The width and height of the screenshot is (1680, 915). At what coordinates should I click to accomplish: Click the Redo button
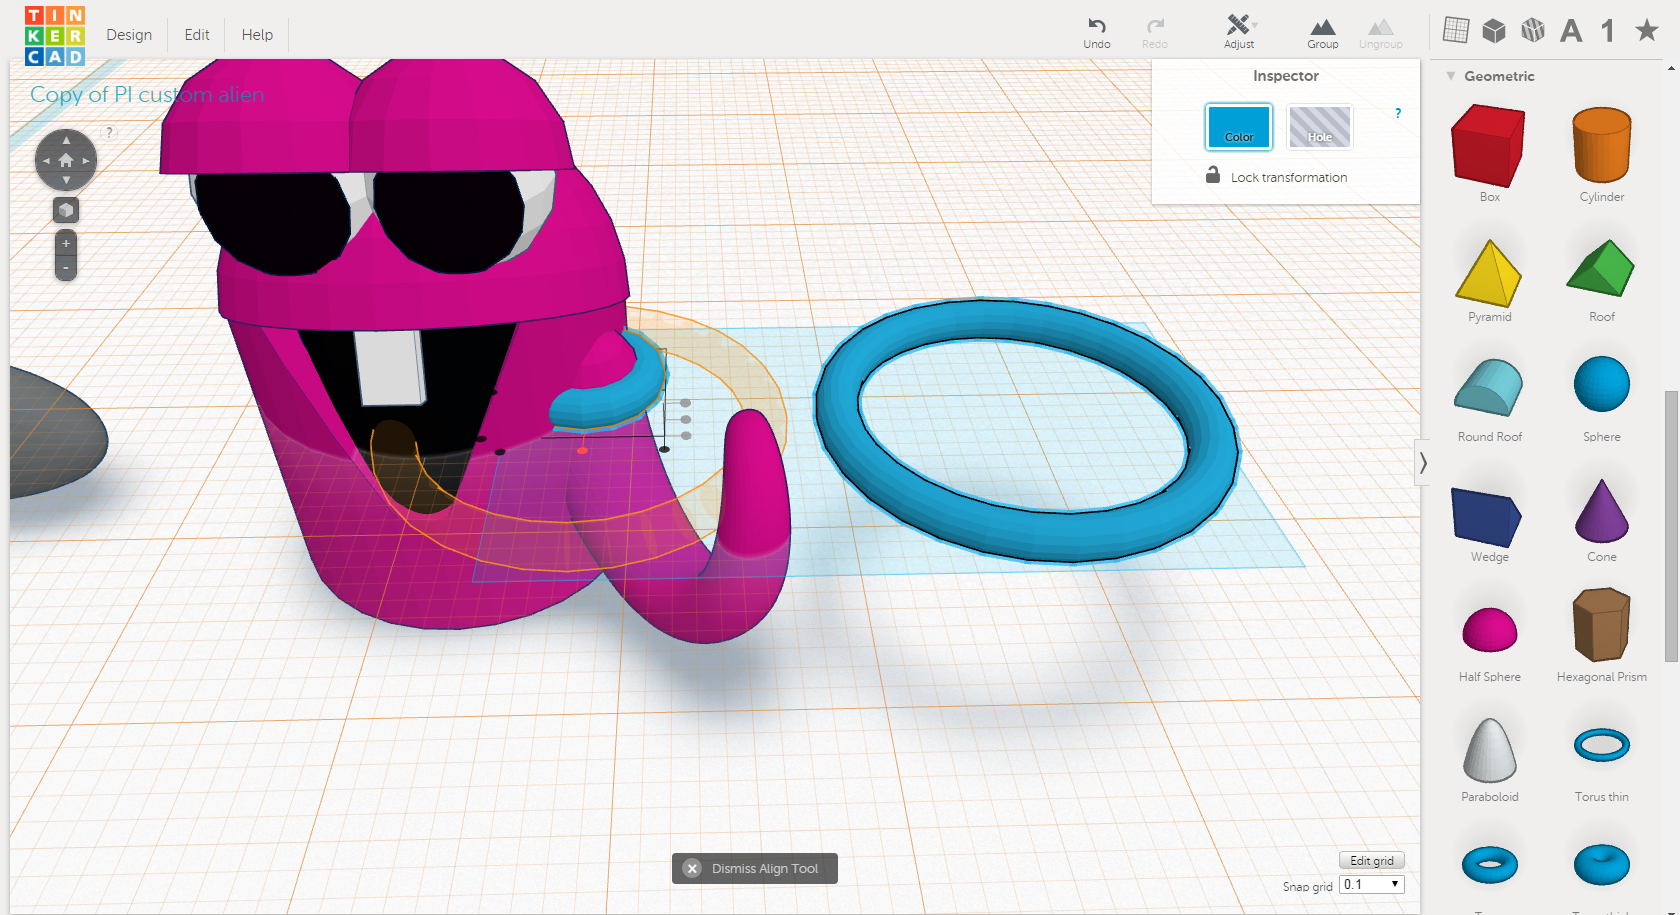1155,32
